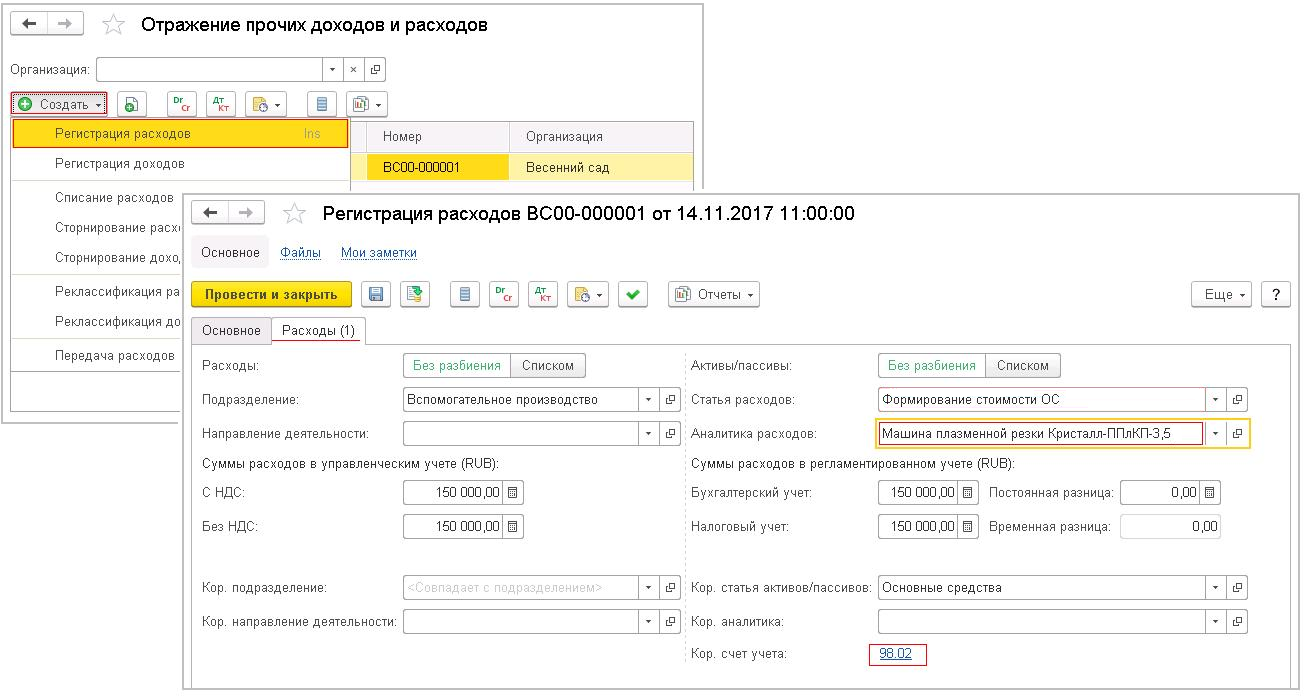Click back arrow in the document window
Screen dimensions: 1314x700
pyautogui.click(x=210, y=213)
